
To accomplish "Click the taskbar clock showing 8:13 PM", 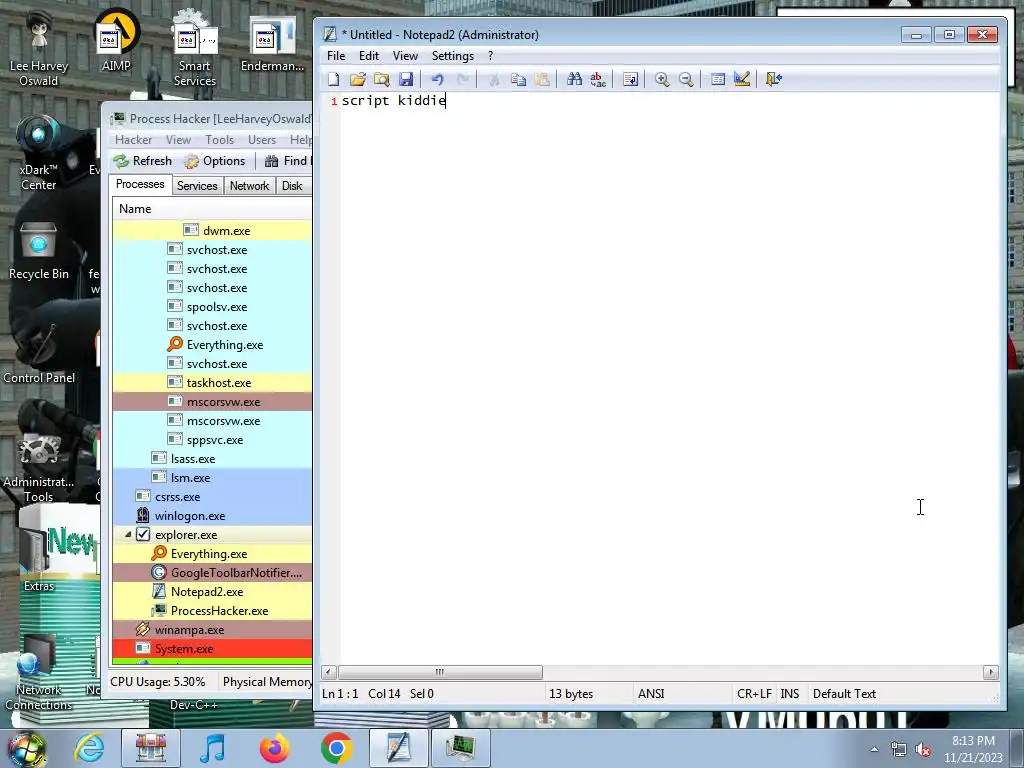I will (973, 749).
